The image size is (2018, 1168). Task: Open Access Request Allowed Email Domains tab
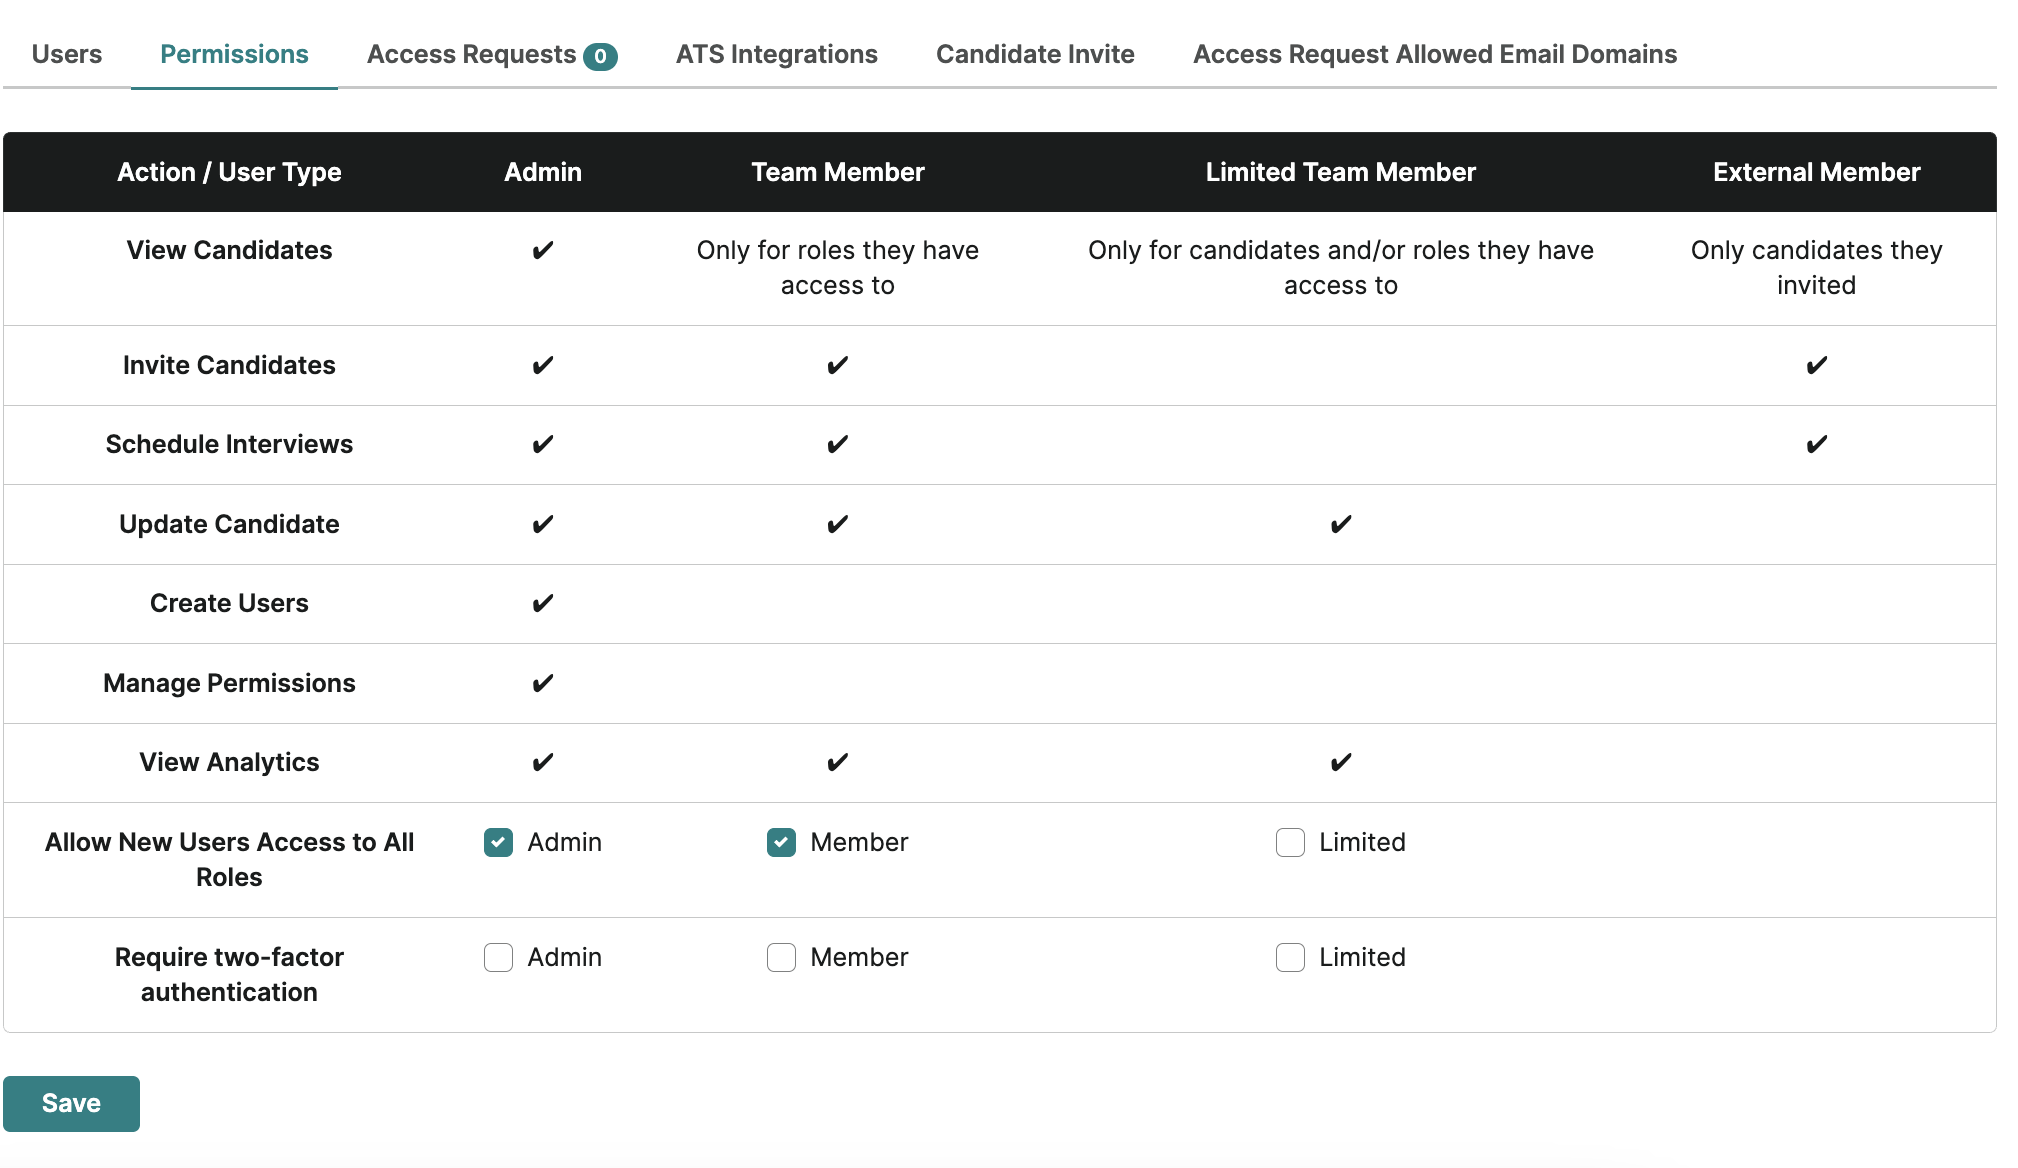point(1434,54)
